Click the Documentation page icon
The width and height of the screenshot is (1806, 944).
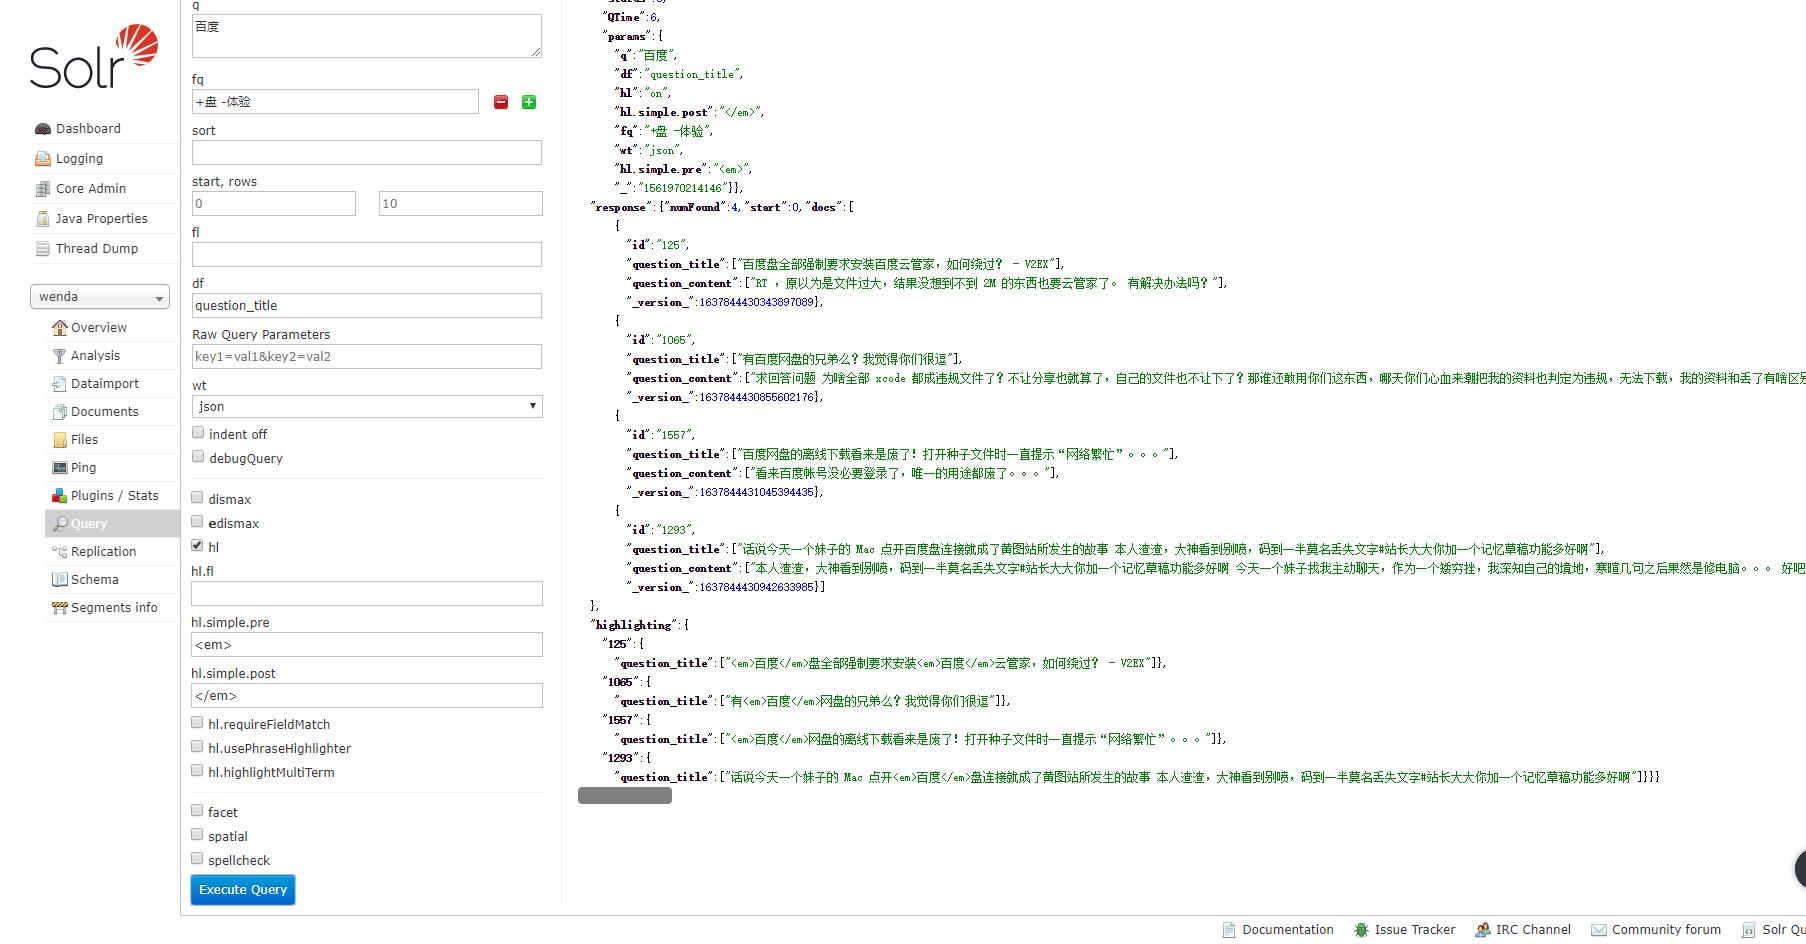(1229, 930)
